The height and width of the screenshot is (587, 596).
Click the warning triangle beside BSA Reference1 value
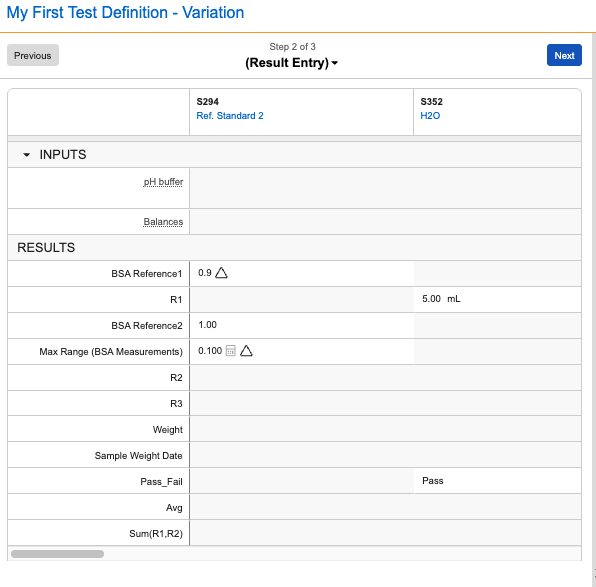click(x=221, y=273)
